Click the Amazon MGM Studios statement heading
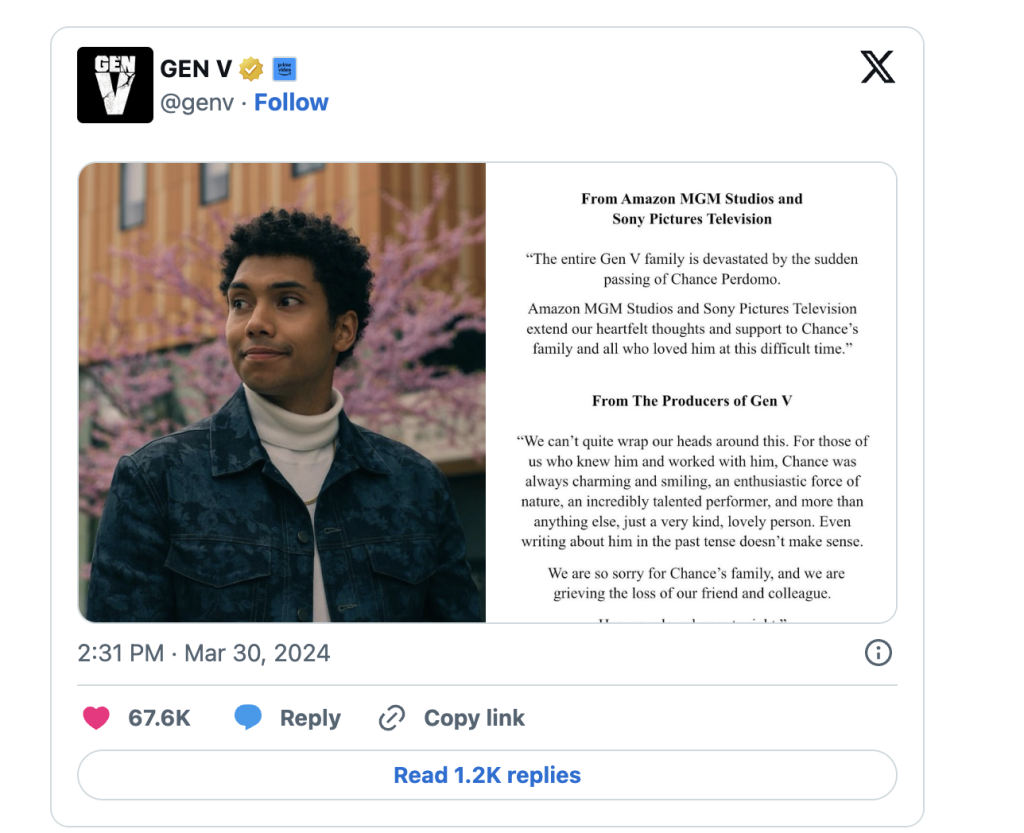The image size is (1024, 833). [x=692, y=208]
